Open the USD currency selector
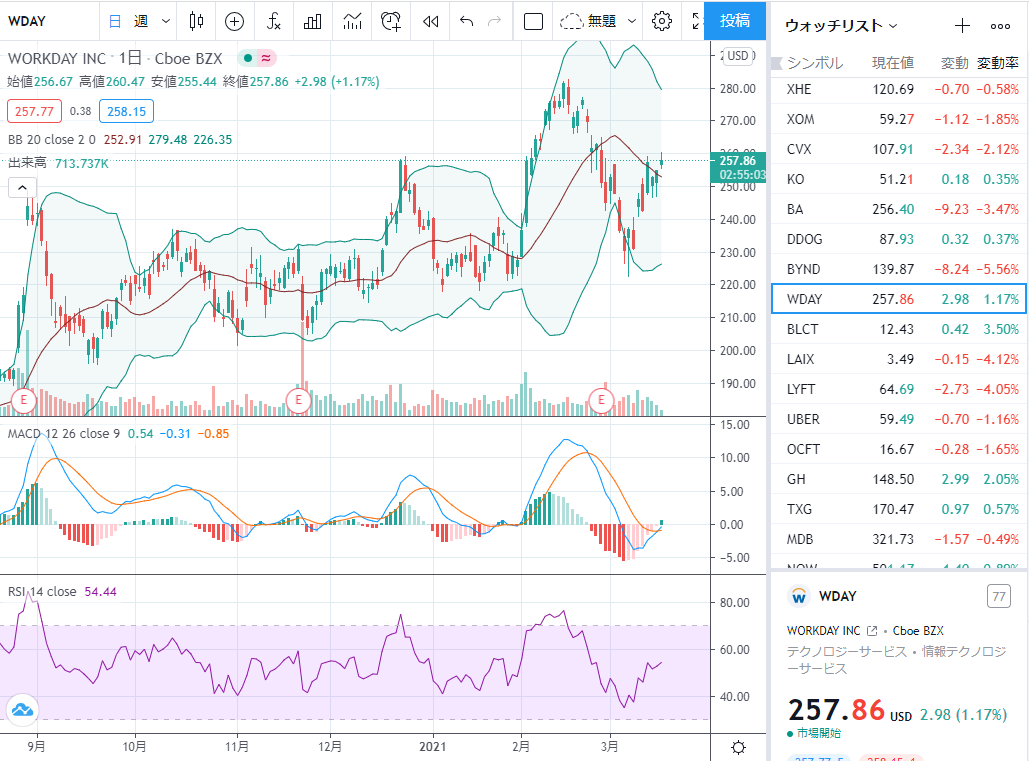The height and width of the screenshot is (761, 1029). pyautogui.click(x=738, y=56)
